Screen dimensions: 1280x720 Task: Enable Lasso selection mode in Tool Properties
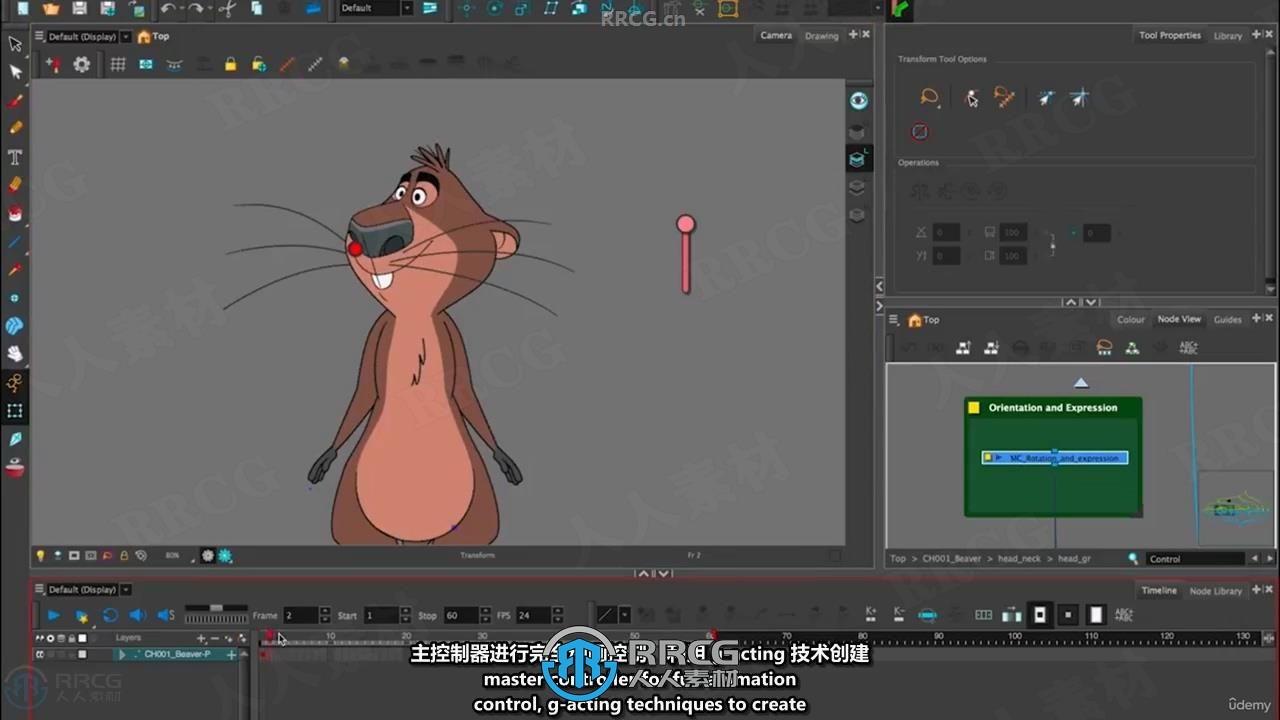(929, 97)
